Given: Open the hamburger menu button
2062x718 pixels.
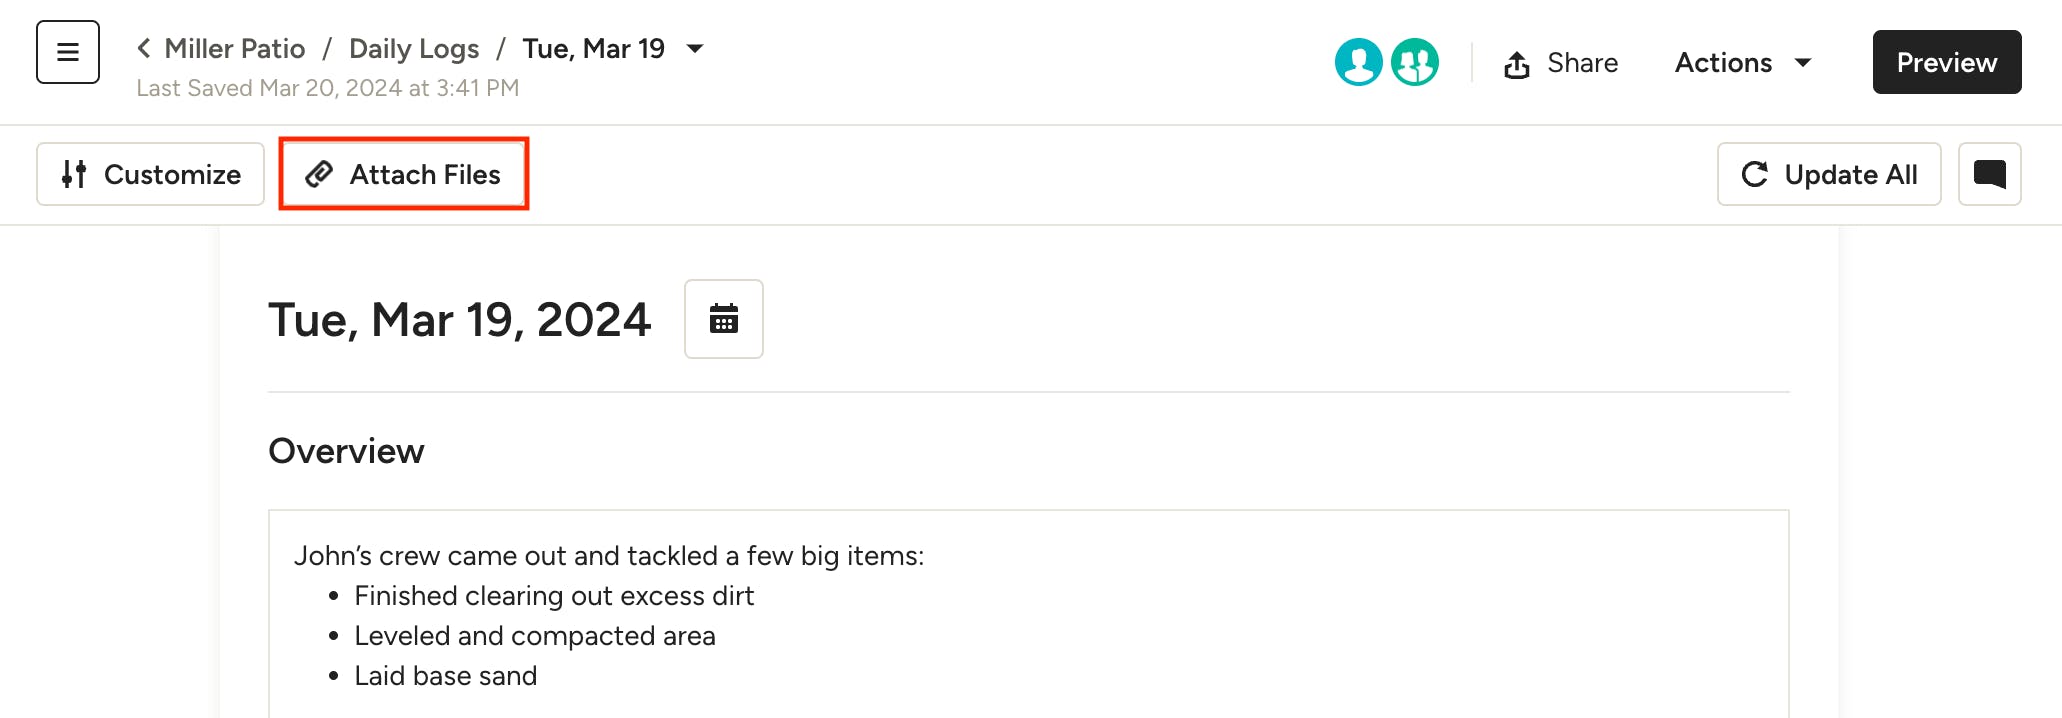Looking at the screenshot, I should 68,52.
